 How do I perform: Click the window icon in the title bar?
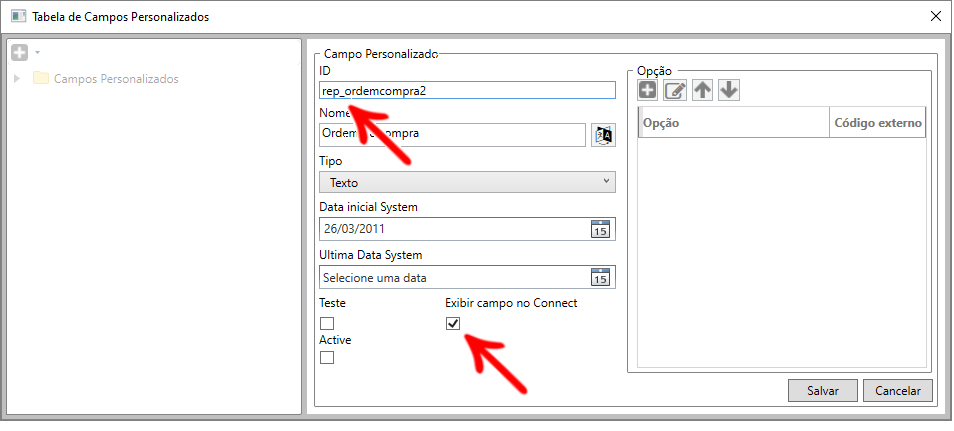19,16
